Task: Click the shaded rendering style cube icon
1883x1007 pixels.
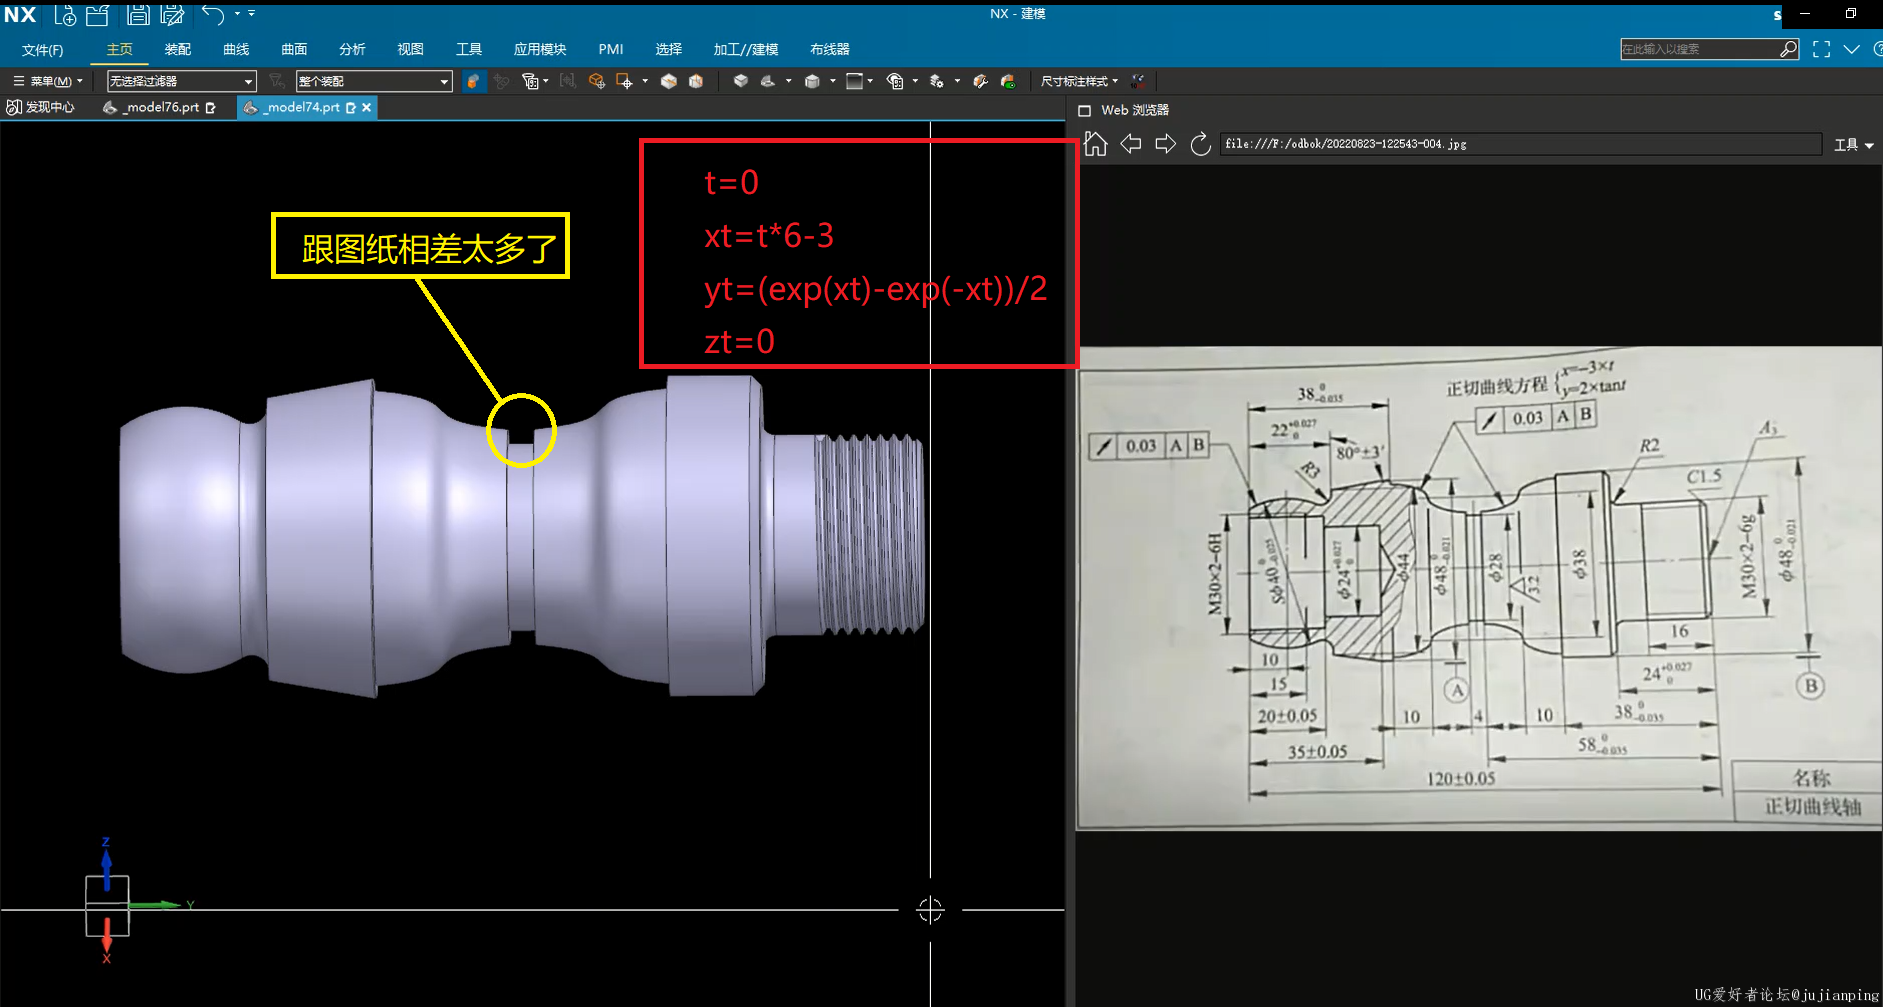Action: pos(812,81)
